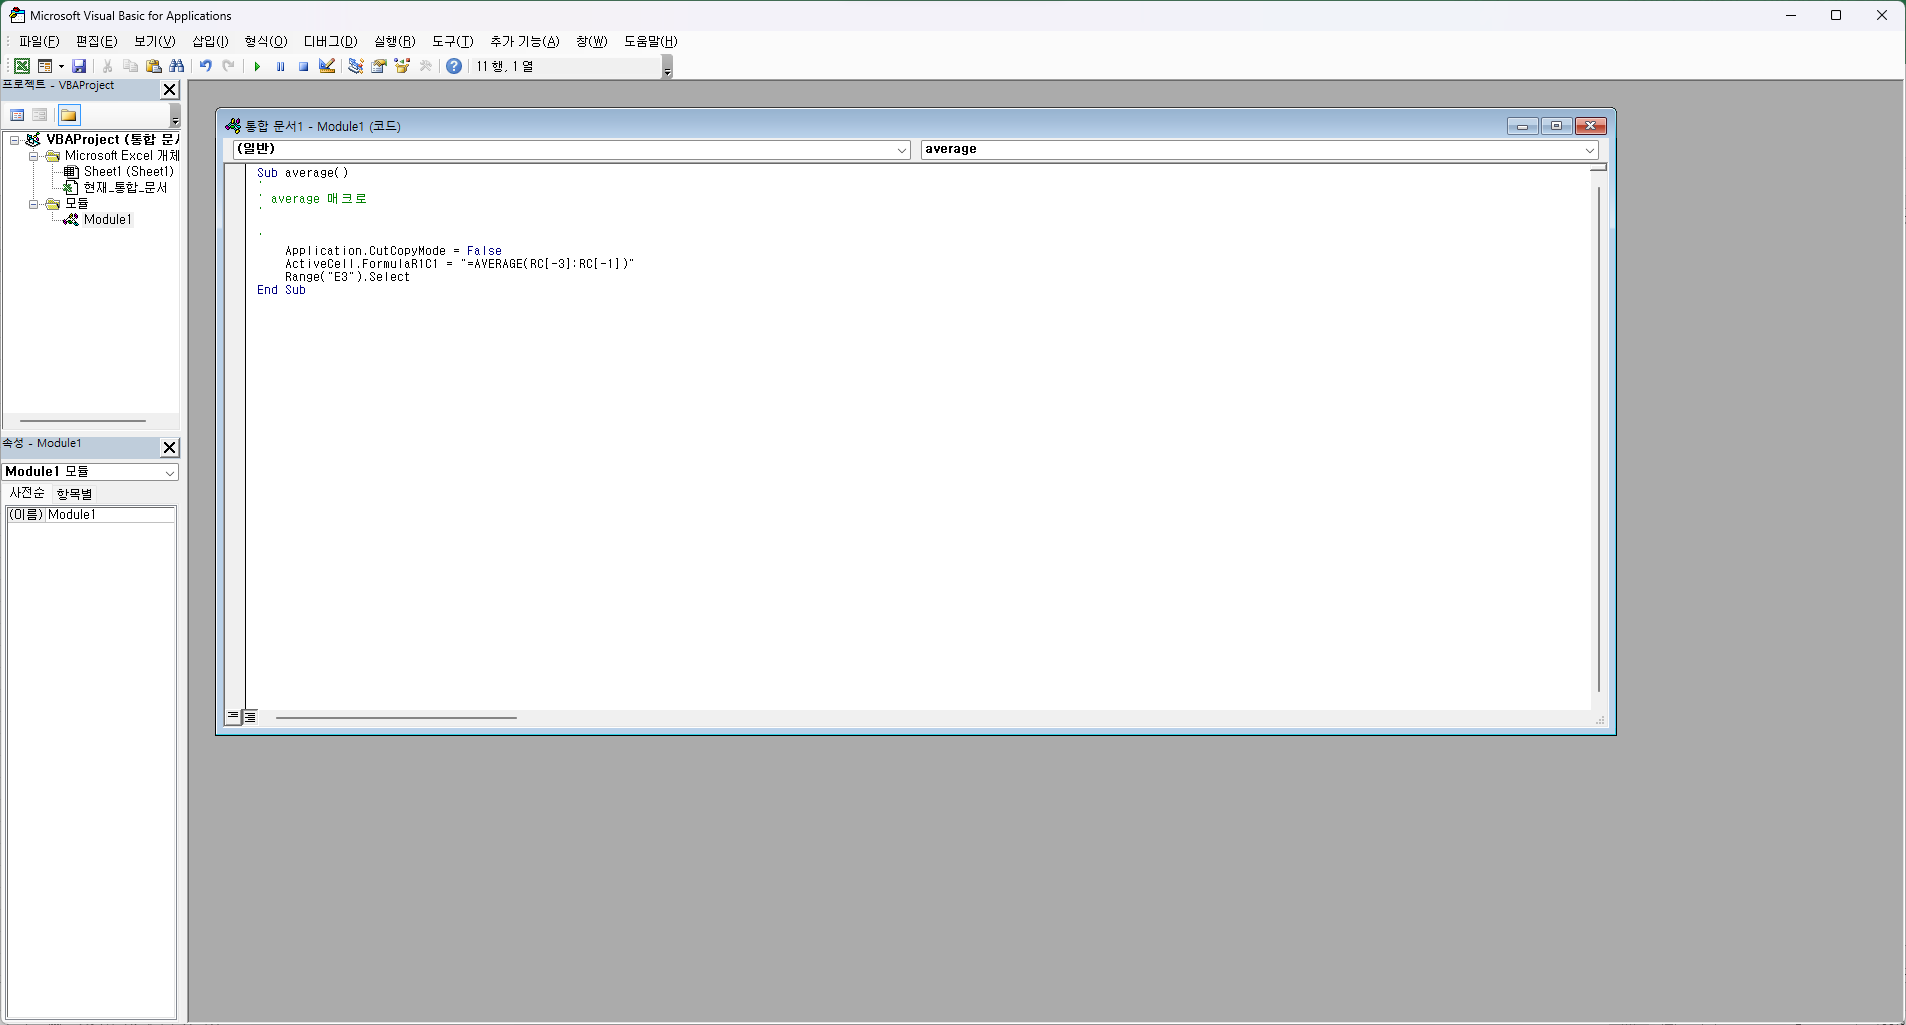Close the 속성 - Module1 panel
The image size is (1906, 1025).
click(x=170, y=447)
